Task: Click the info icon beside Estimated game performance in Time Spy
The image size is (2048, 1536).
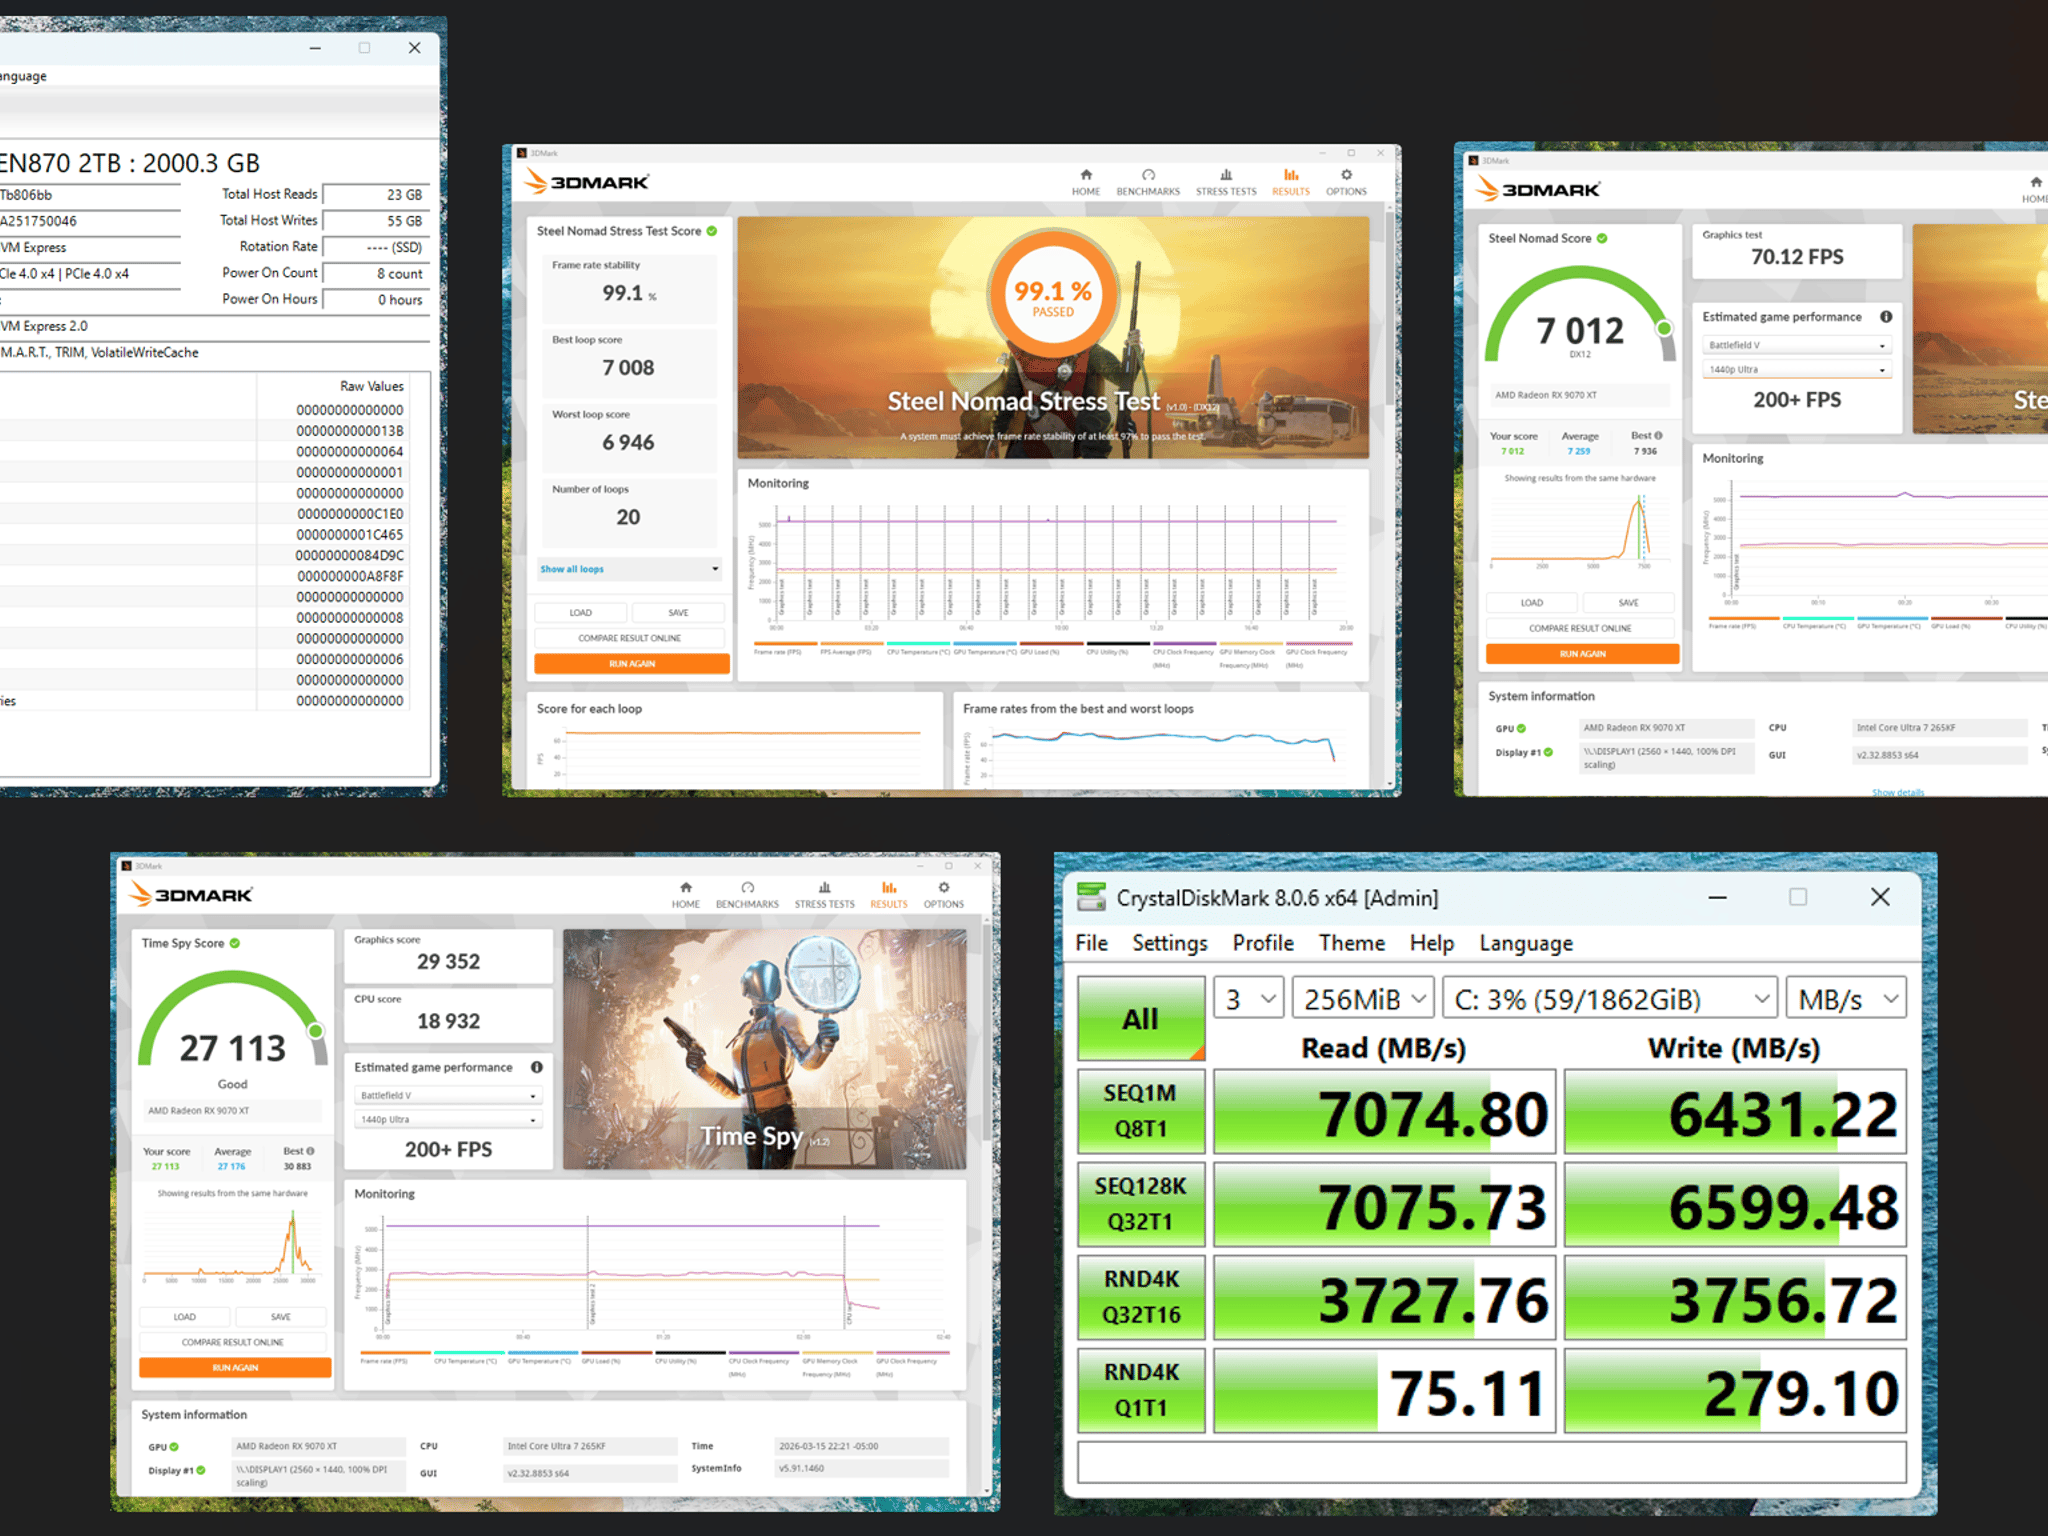Action: [x=537, y=1067]
